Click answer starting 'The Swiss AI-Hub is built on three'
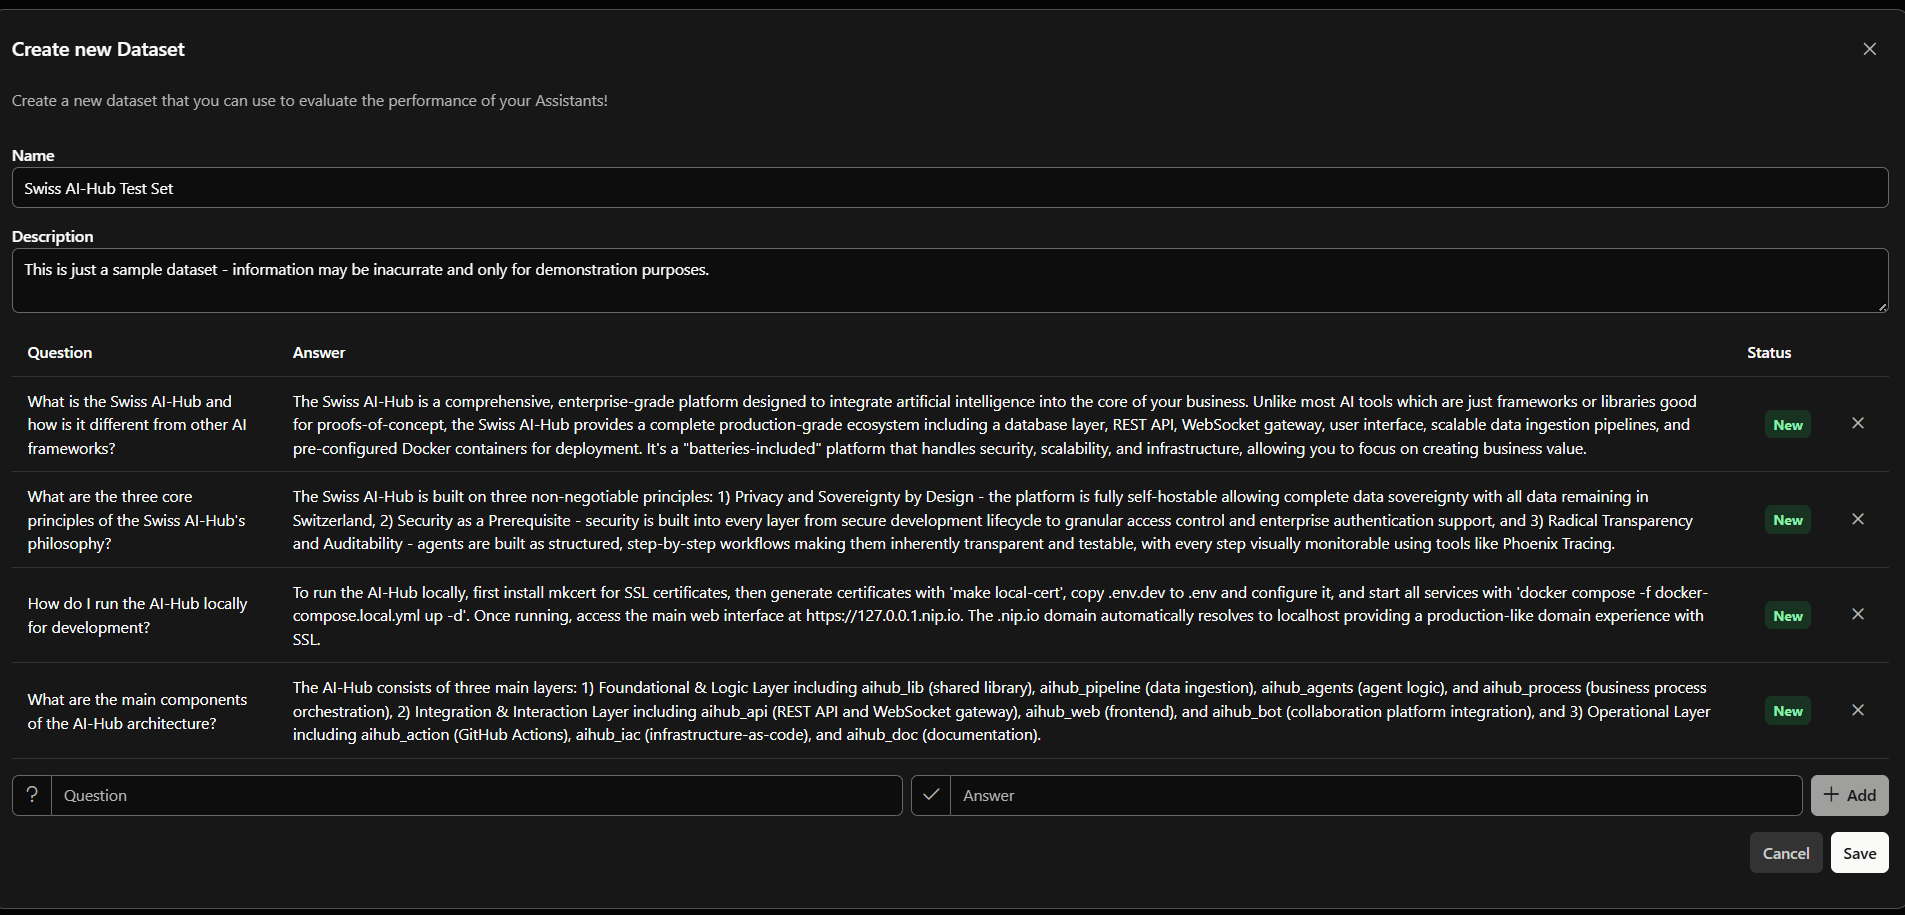The height and width of the screenshot is (915, 1905). (x=993, y=520)
